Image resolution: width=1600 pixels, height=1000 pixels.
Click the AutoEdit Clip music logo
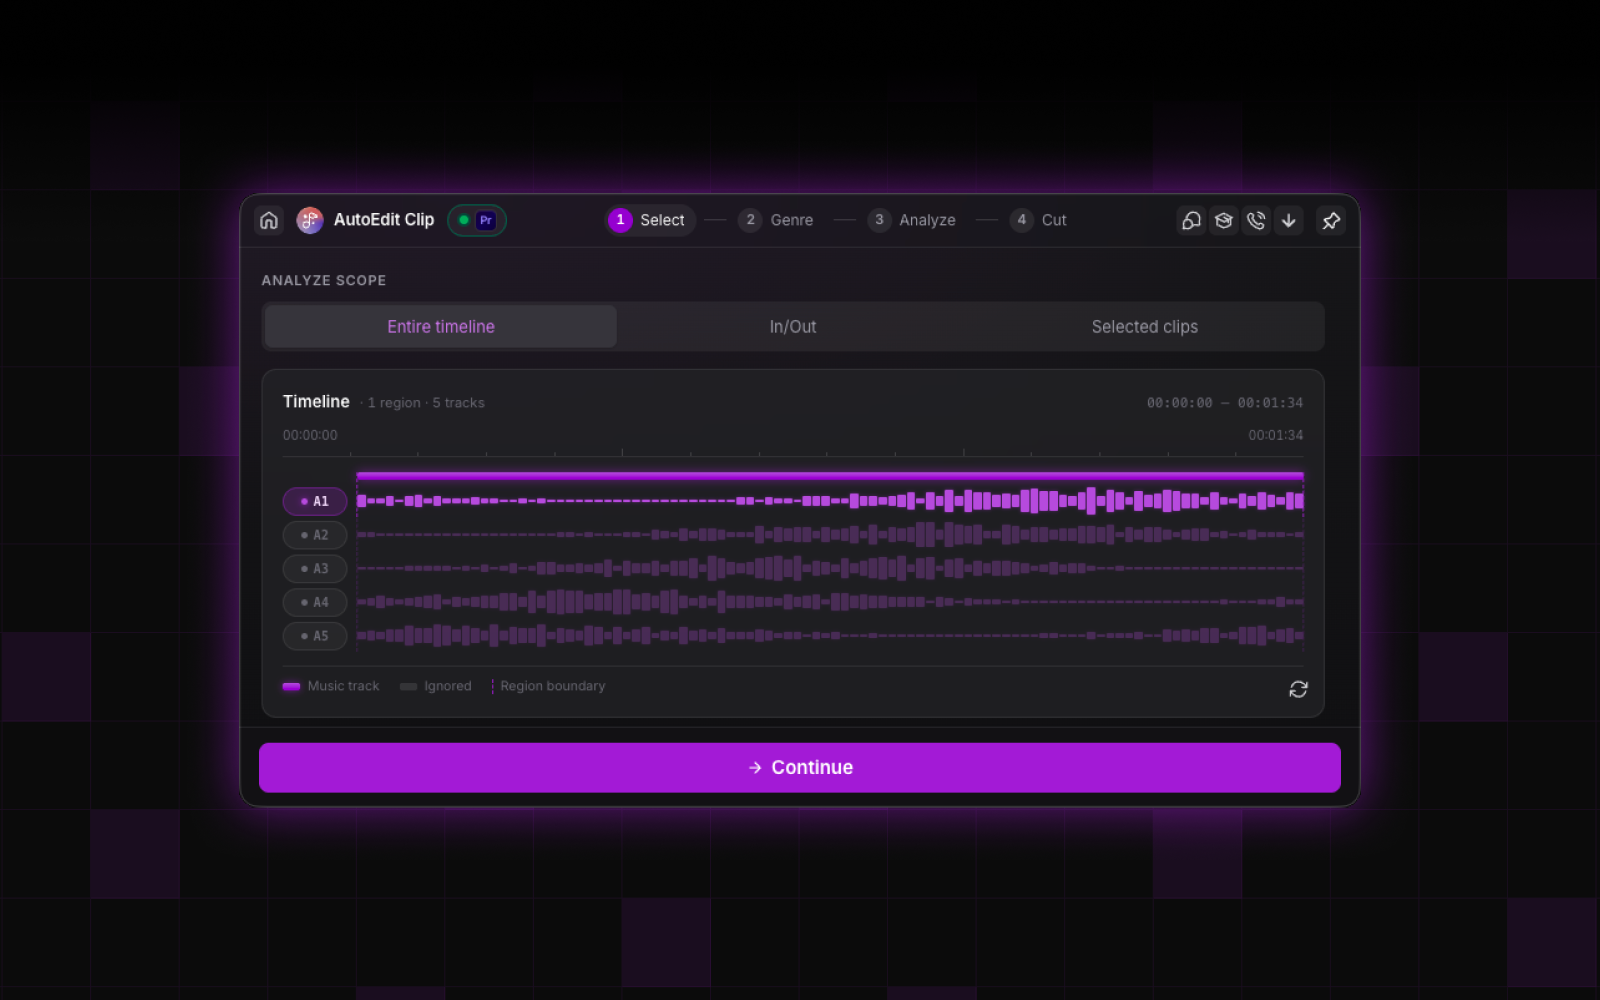[x=310, y=220]
